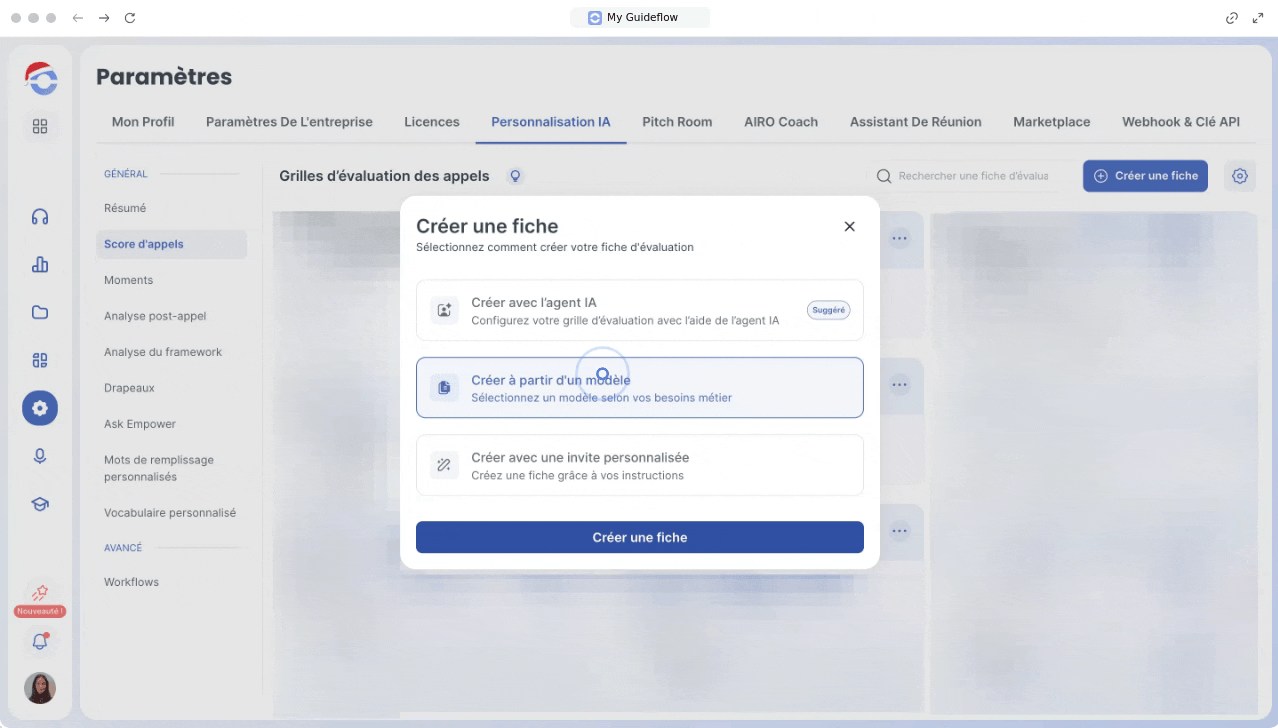Click the user profile avatar
1278x728 pixels.
pos(40,687)
